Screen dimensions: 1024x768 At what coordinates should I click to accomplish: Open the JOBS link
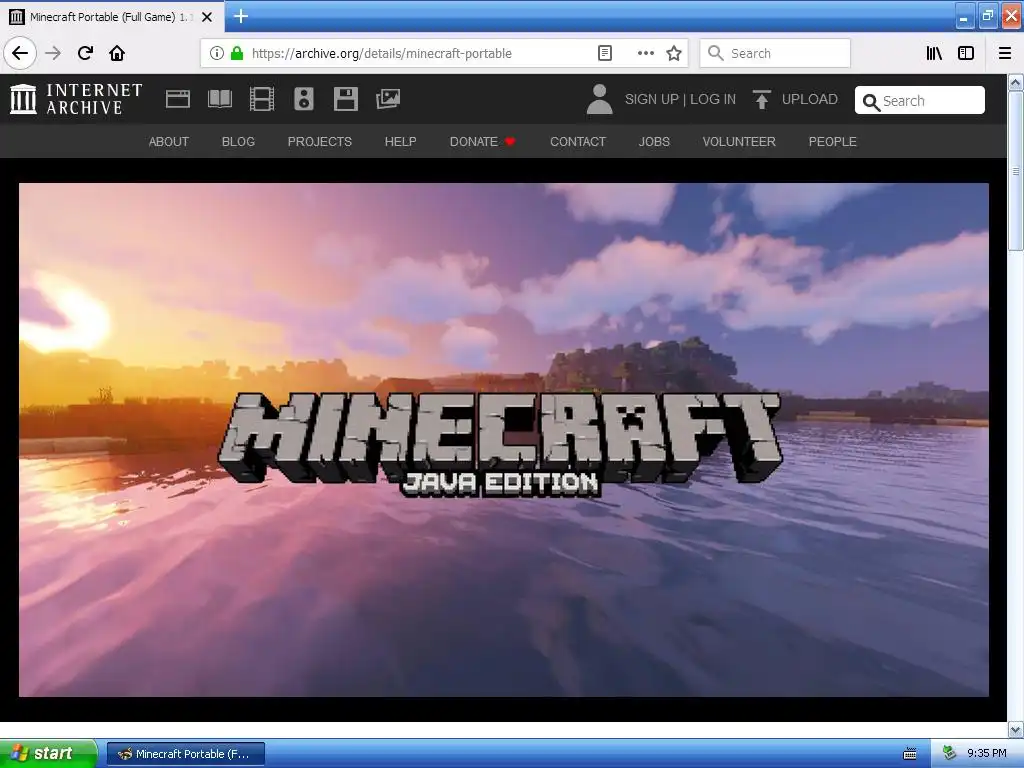click(x=654, y=142)
